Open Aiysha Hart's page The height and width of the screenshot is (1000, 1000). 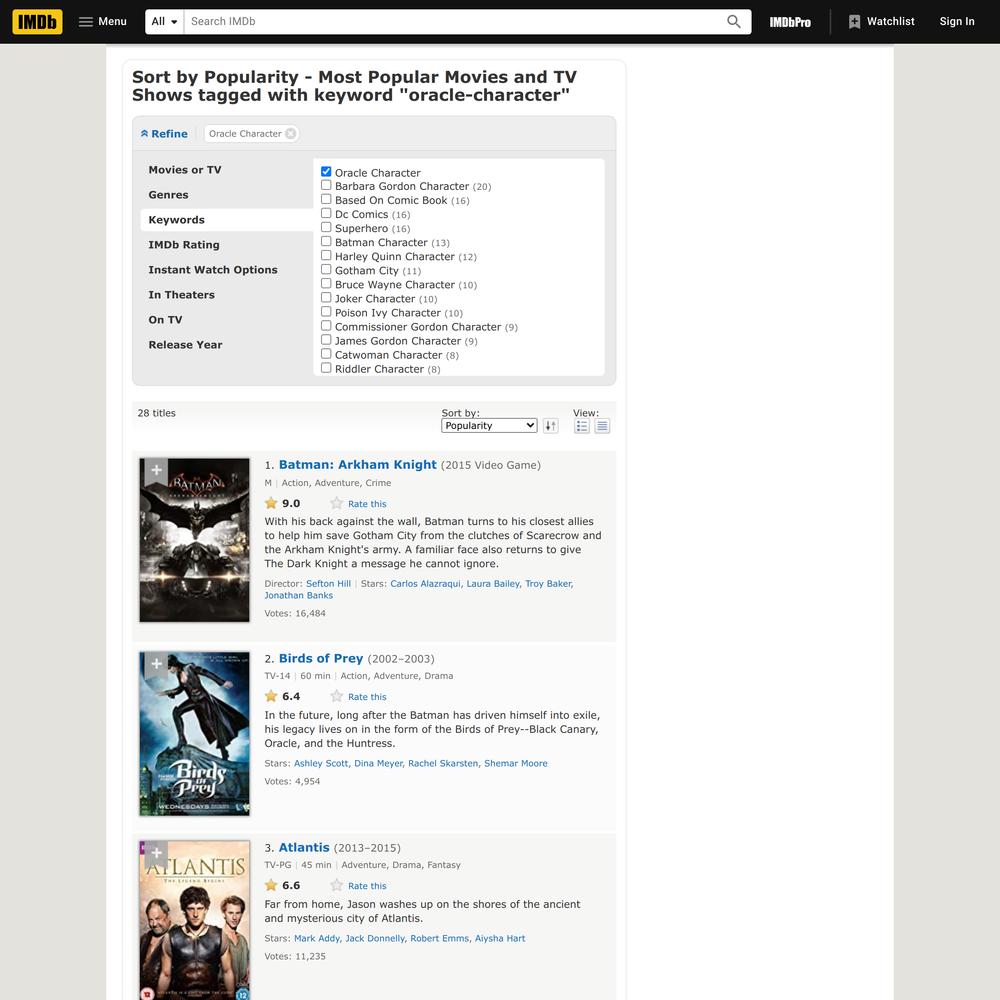click(500, 938)
